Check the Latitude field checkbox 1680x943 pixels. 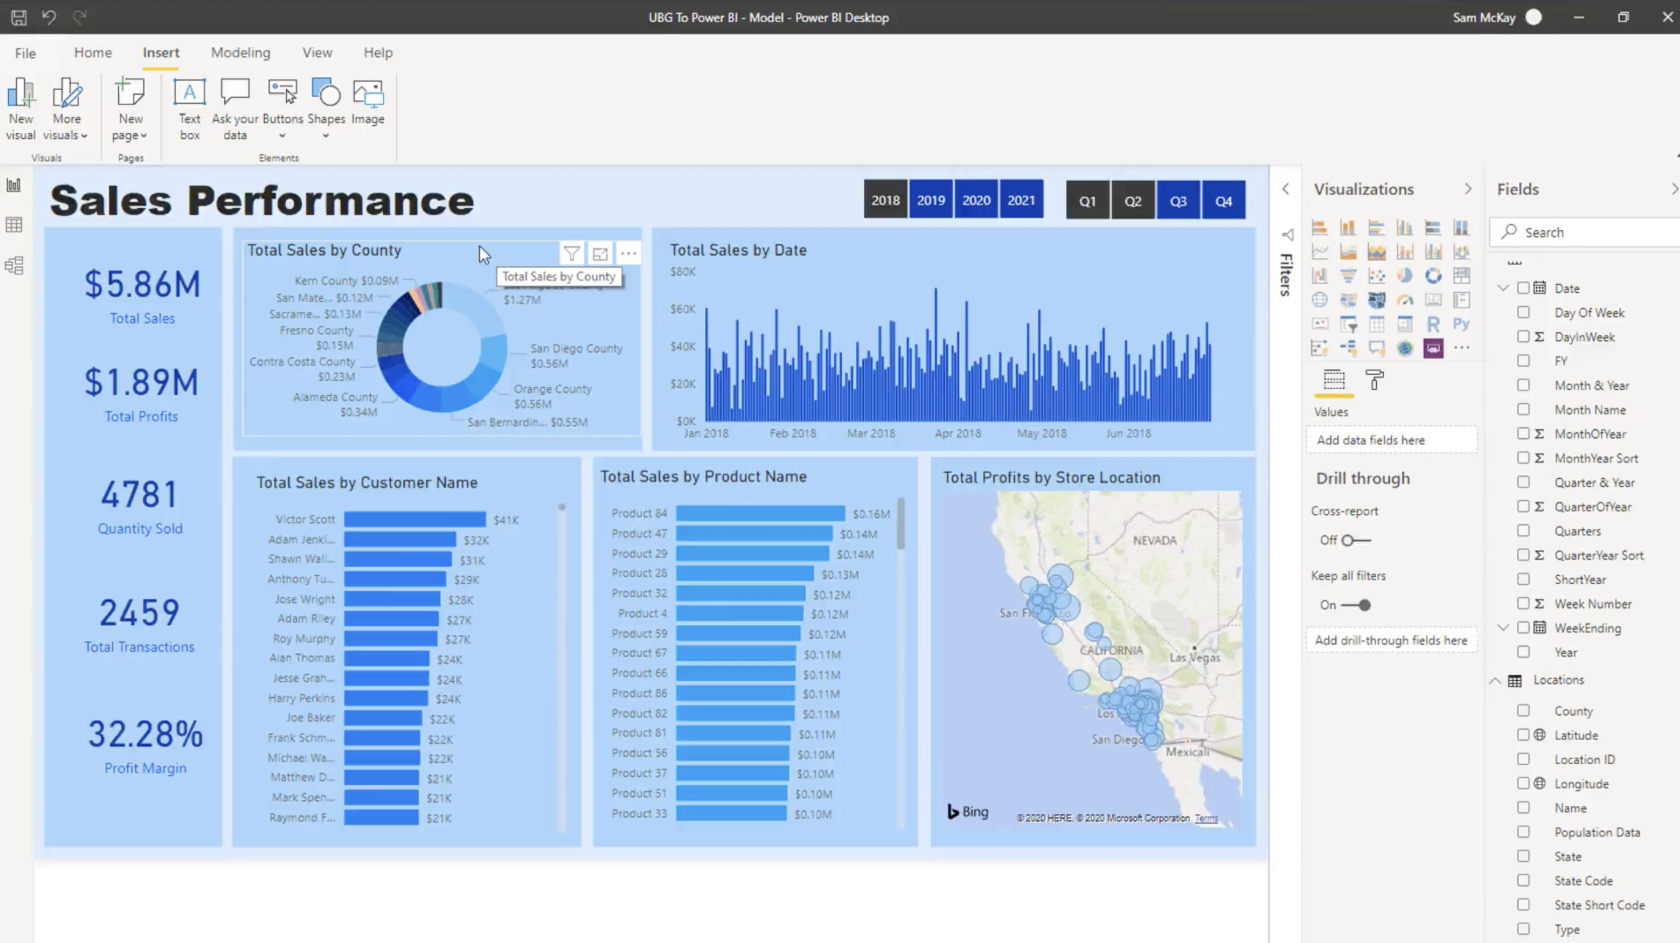point(1523,735)
